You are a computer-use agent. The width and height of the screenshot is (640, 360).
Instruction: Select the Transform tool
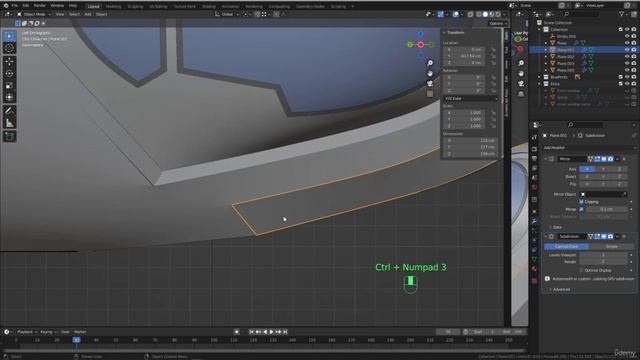(x=9, y=97)
